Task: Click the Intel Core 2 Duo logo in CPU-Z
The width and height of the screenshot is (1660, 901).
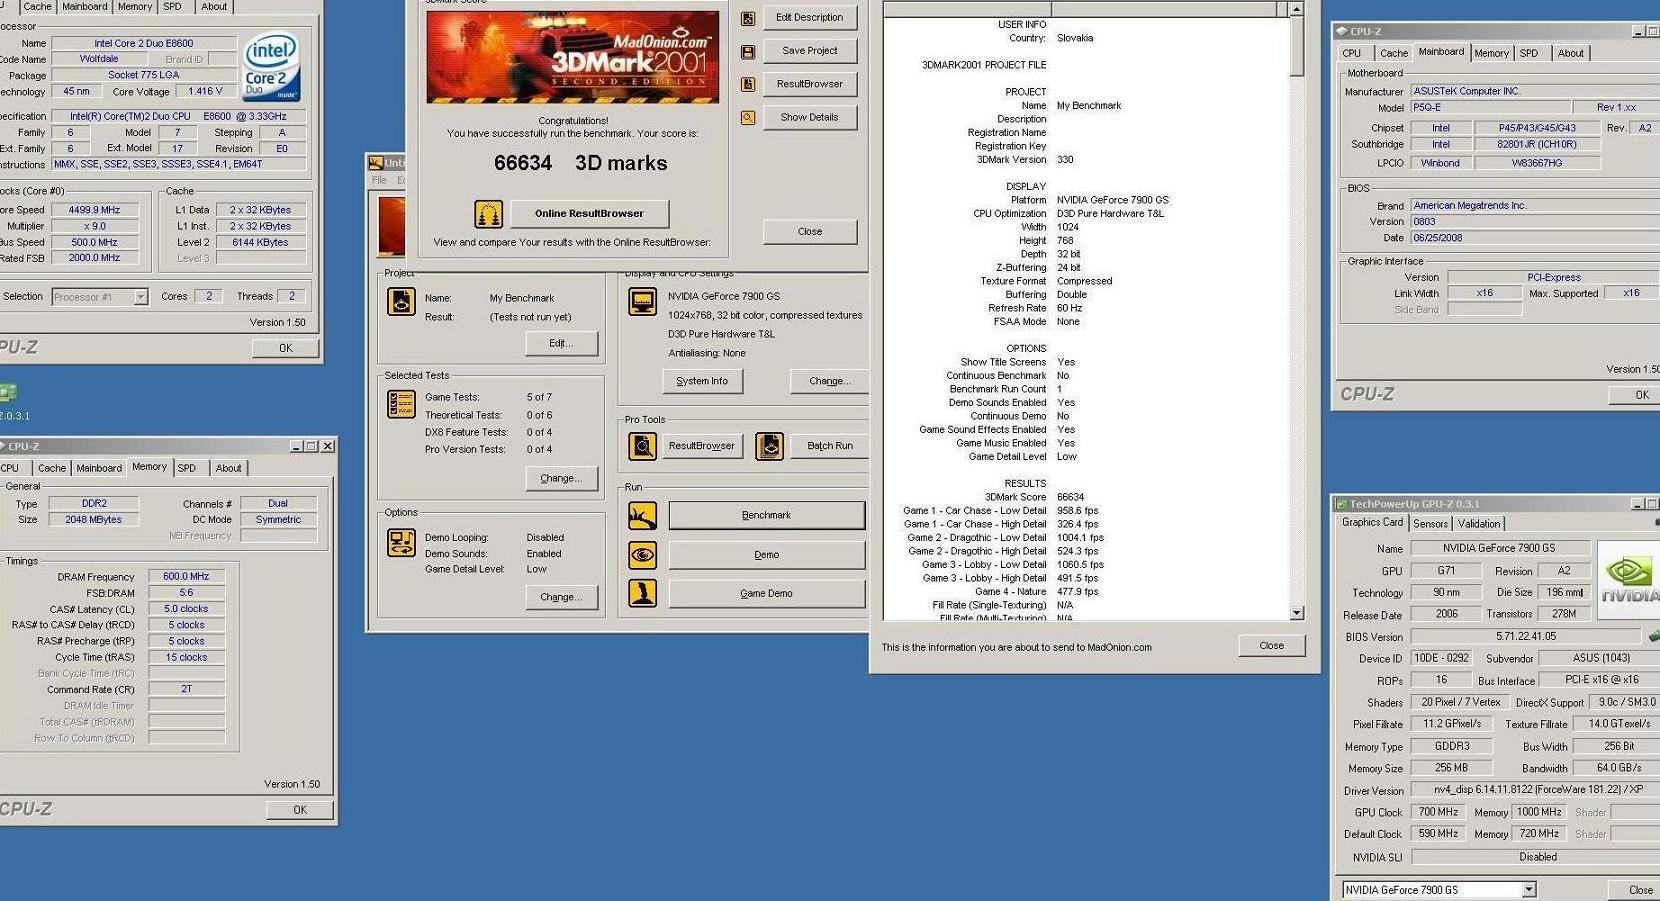Action: point(272,66)
